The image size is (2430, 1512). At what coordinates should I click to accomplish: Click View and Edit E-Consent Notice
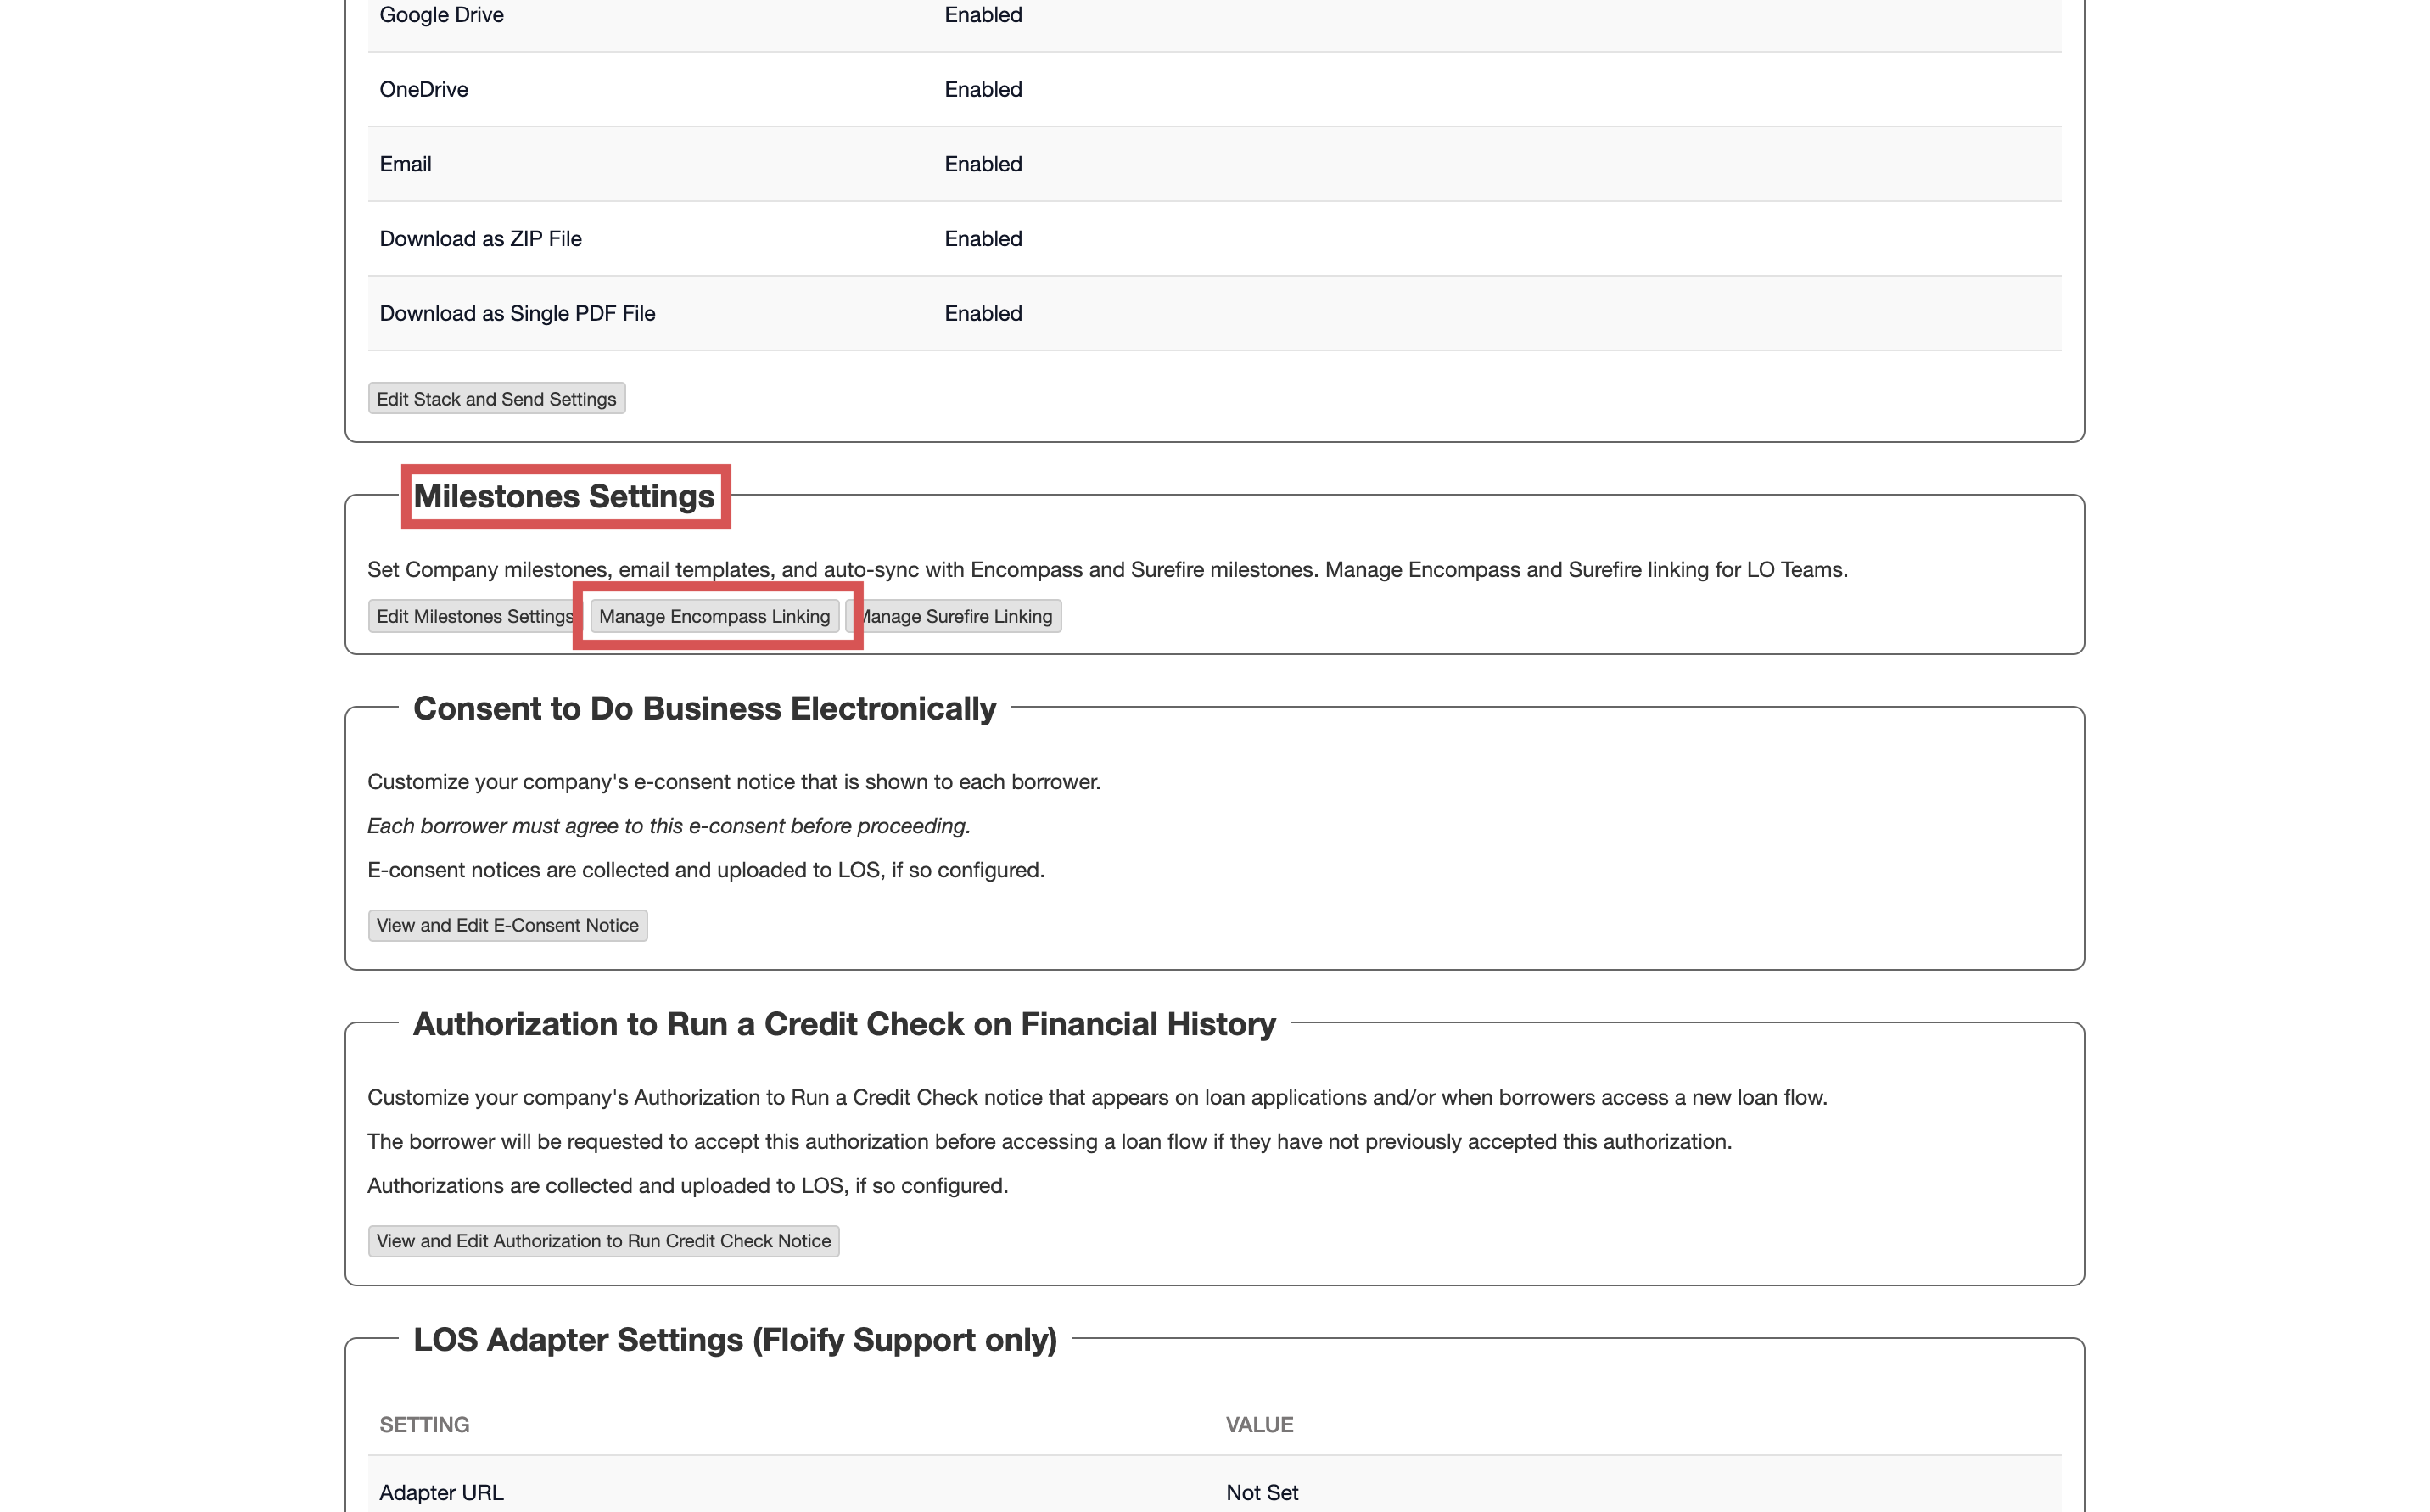click(x=507, y=925)
